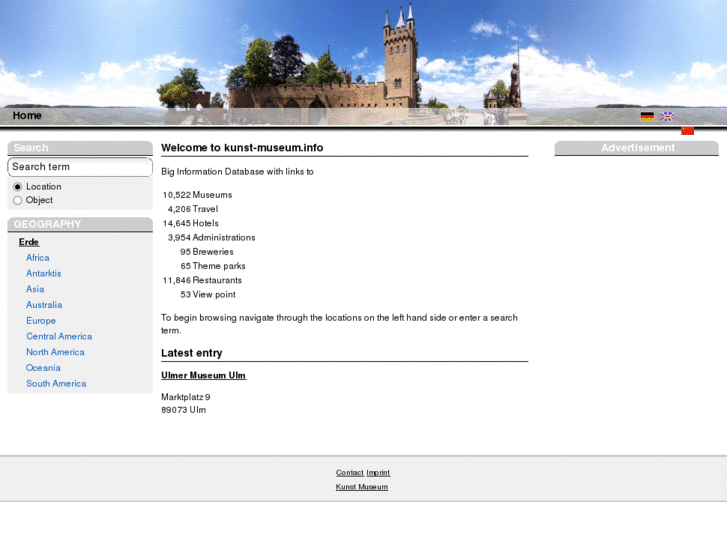Viewport: 727px width, 545px height.
Task: Select the Location radio button
Action: pyautogui.click(x=18, y=186)
